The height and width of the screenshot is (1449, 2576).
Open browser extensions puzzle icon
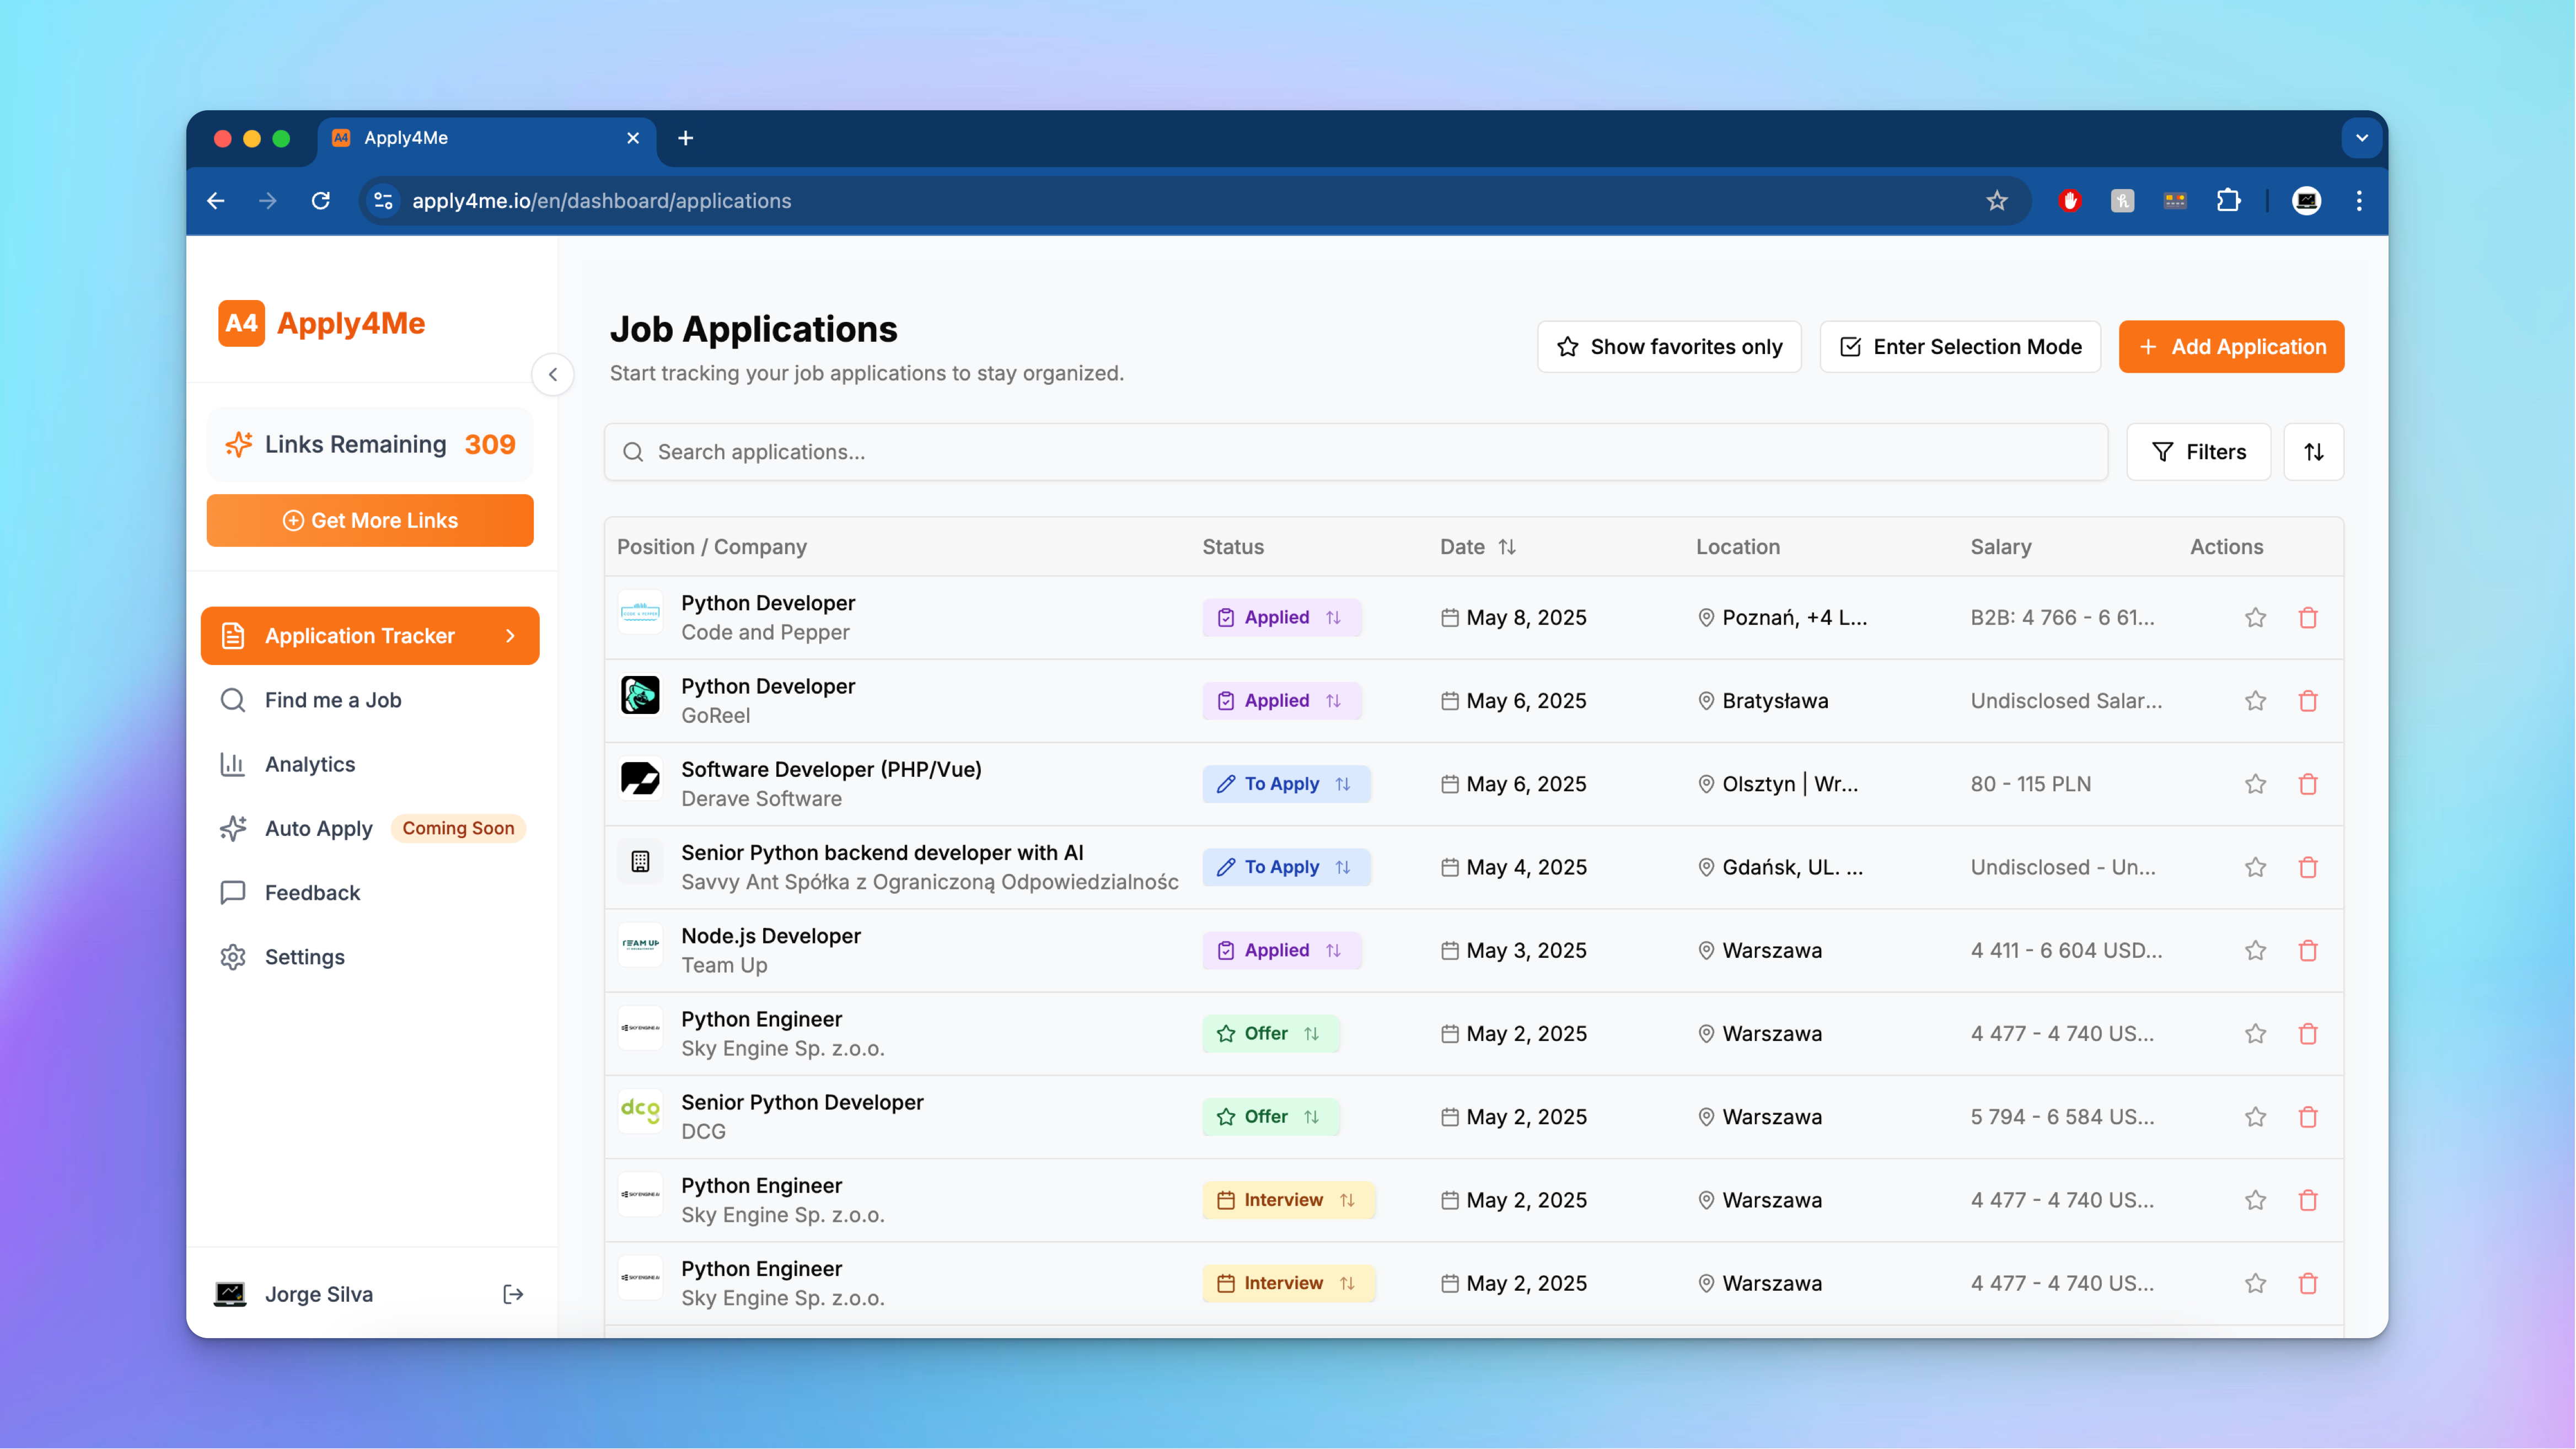(2228, 201)
